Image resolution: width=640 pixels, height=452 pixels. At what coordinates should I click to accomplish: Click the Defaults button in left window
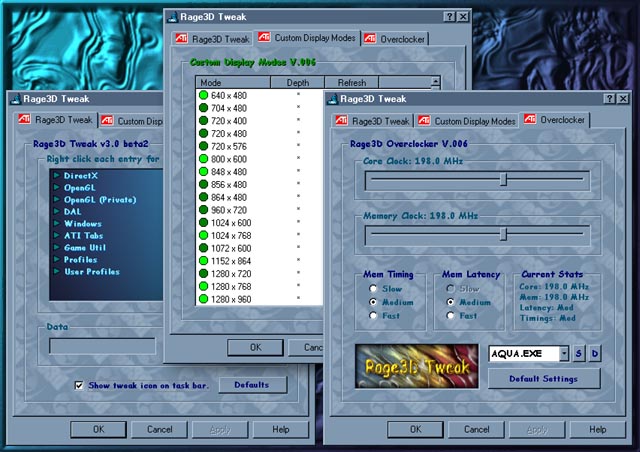click(x=253, y=385)
